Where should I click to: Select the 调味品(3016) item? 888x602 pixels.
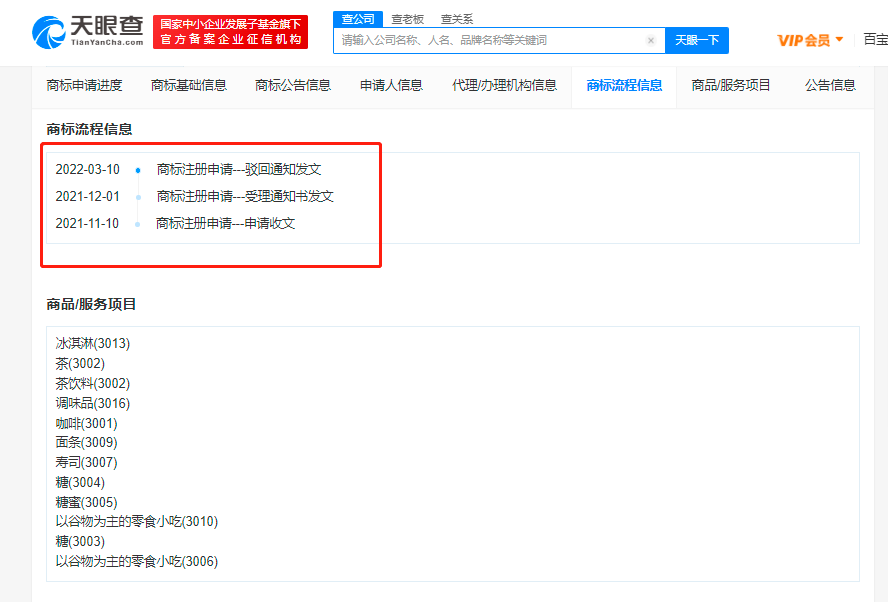(x=93, y=404)
